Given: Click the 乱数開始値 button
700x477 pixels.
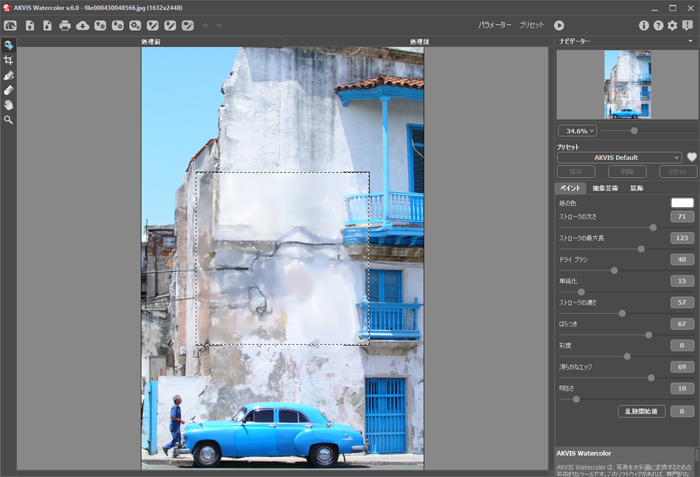Looking at the screenshot, I should (x=642, y=411).
